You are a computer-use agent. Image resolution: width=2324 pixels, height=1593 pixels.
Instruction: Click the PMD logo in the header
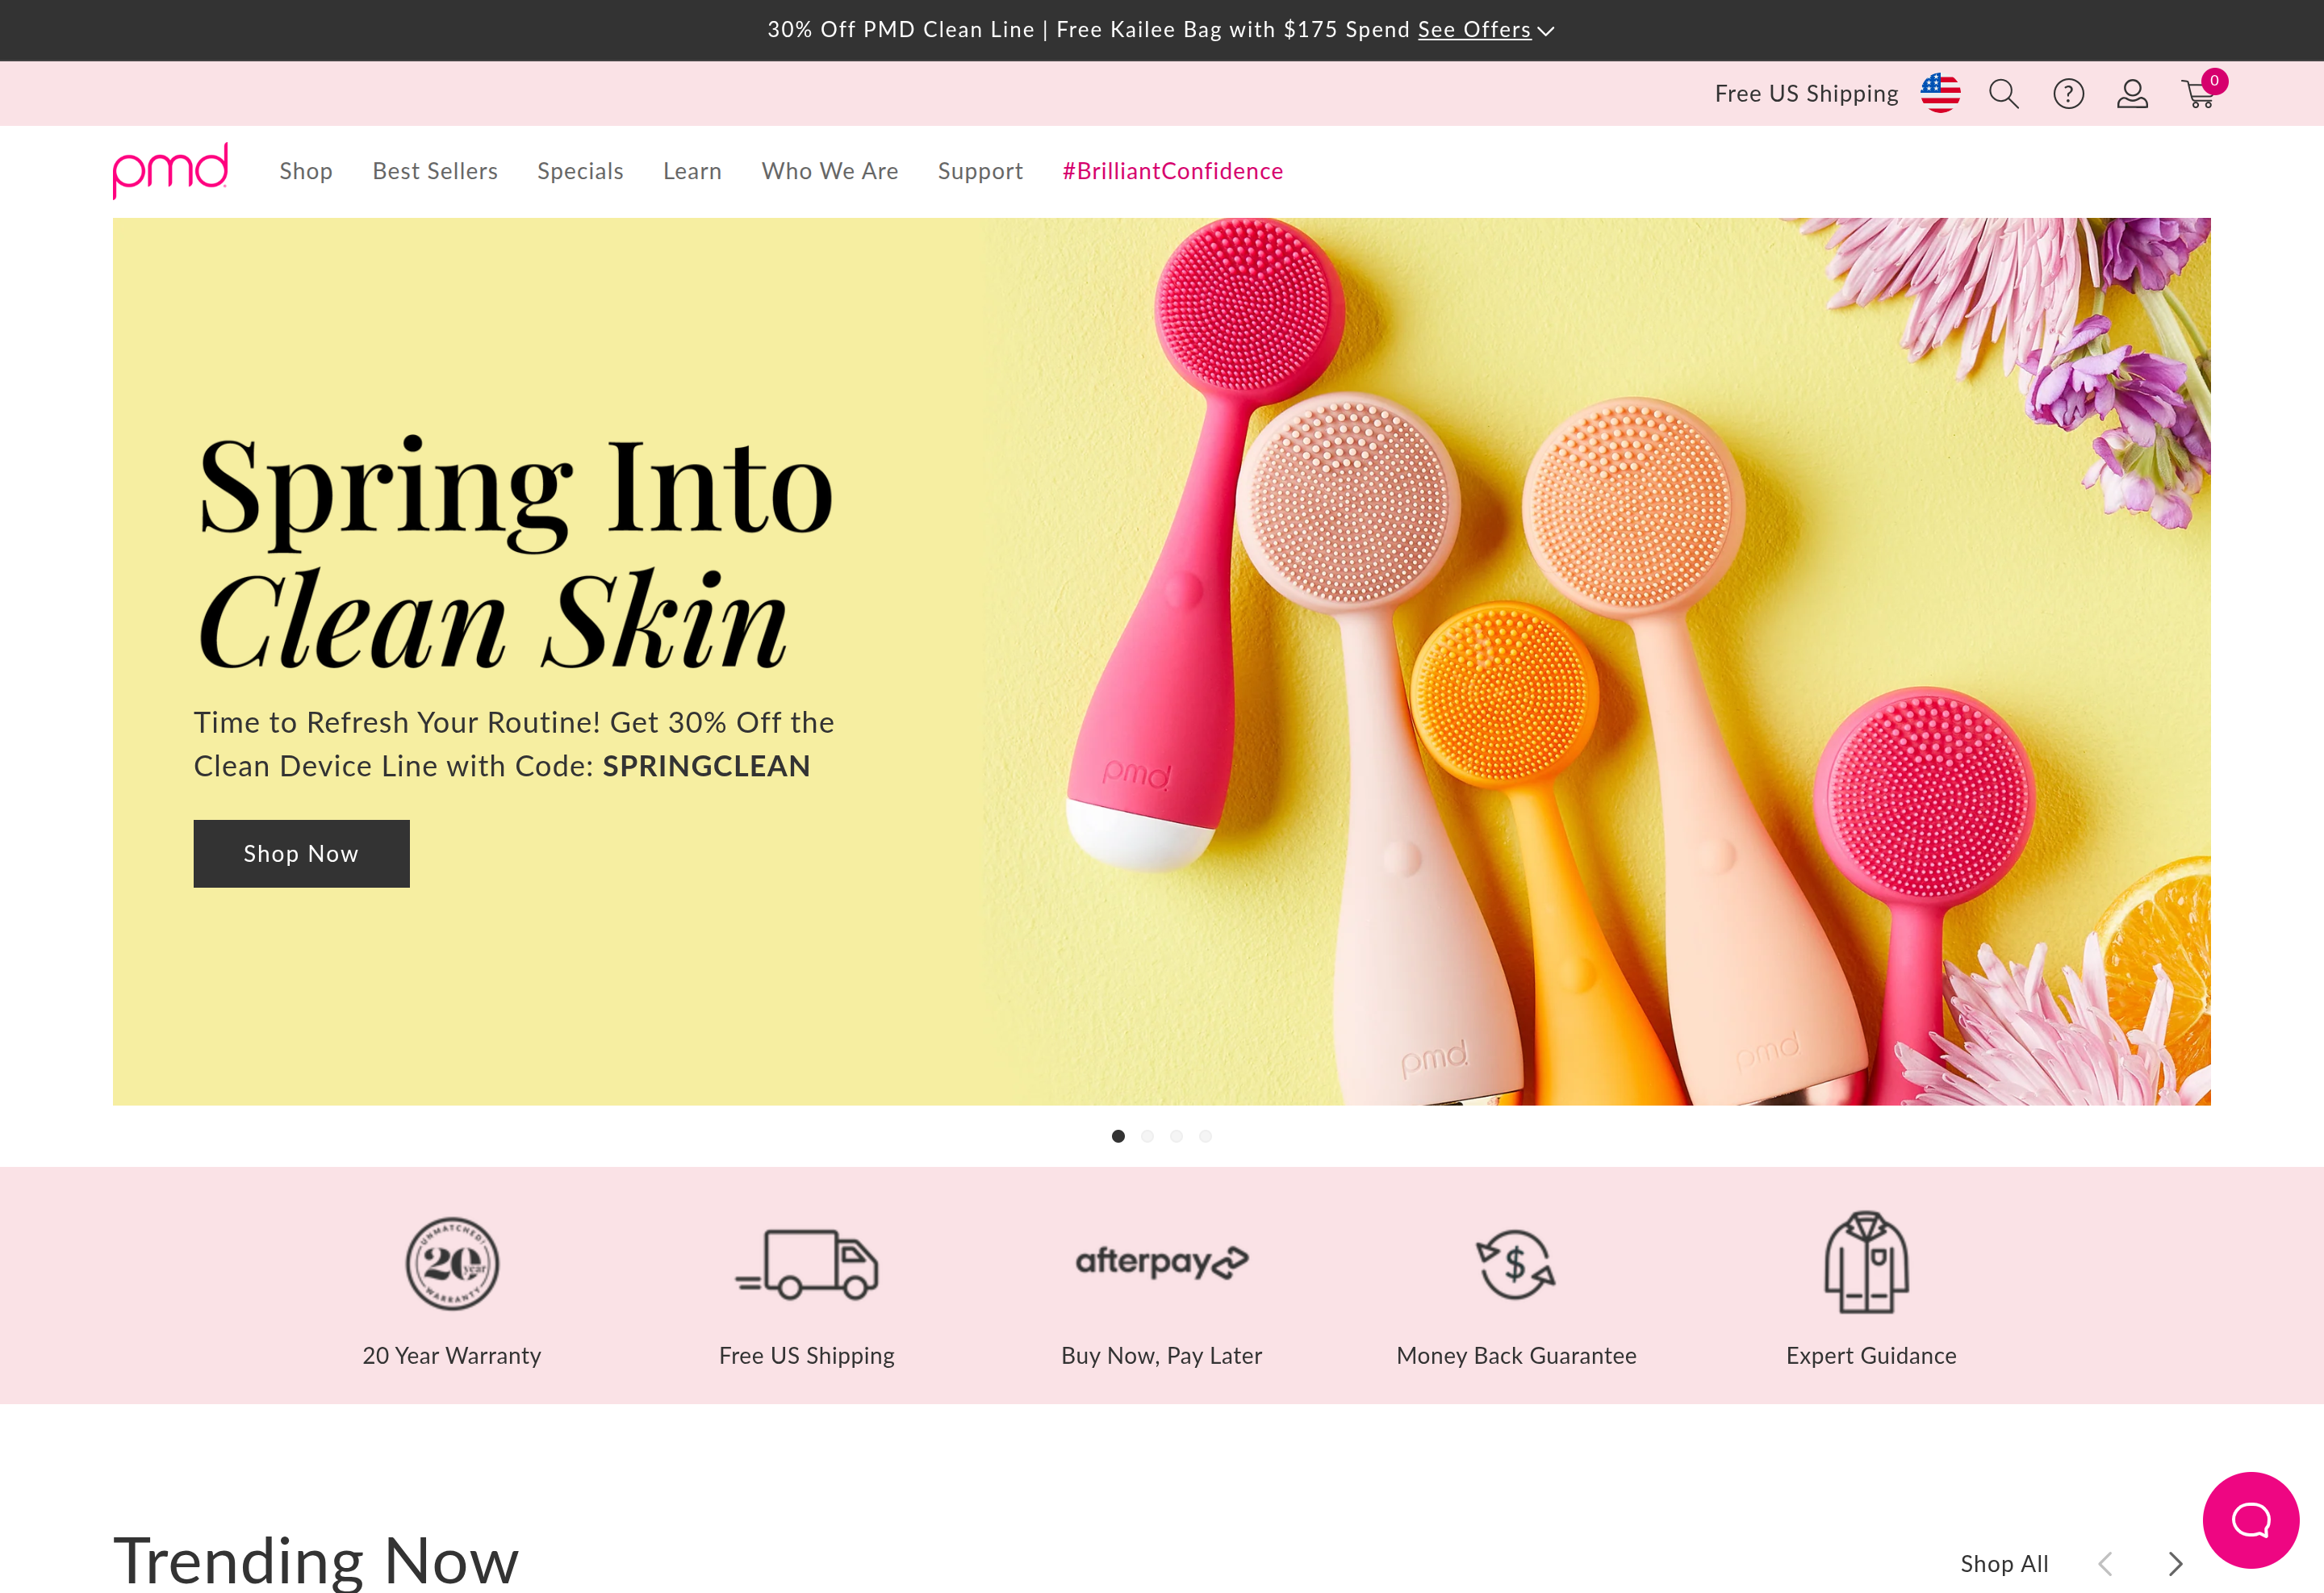[170, 170]
